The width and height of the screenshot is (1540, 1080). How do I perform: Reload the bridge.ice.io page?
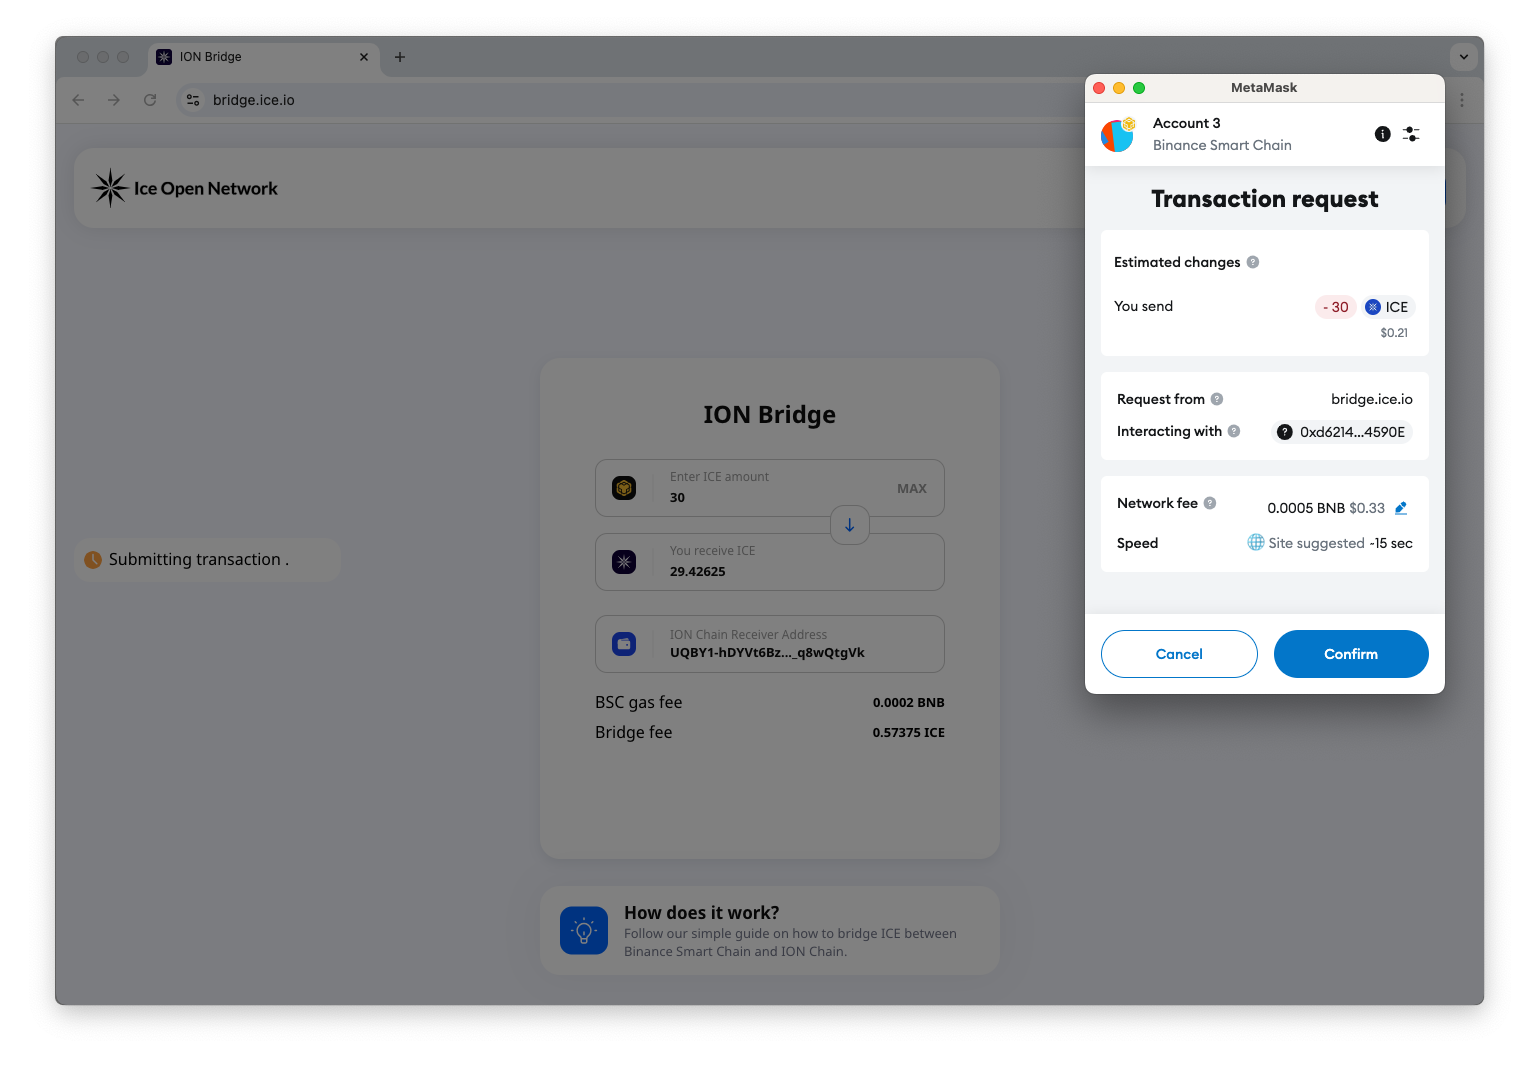(150, 100)
